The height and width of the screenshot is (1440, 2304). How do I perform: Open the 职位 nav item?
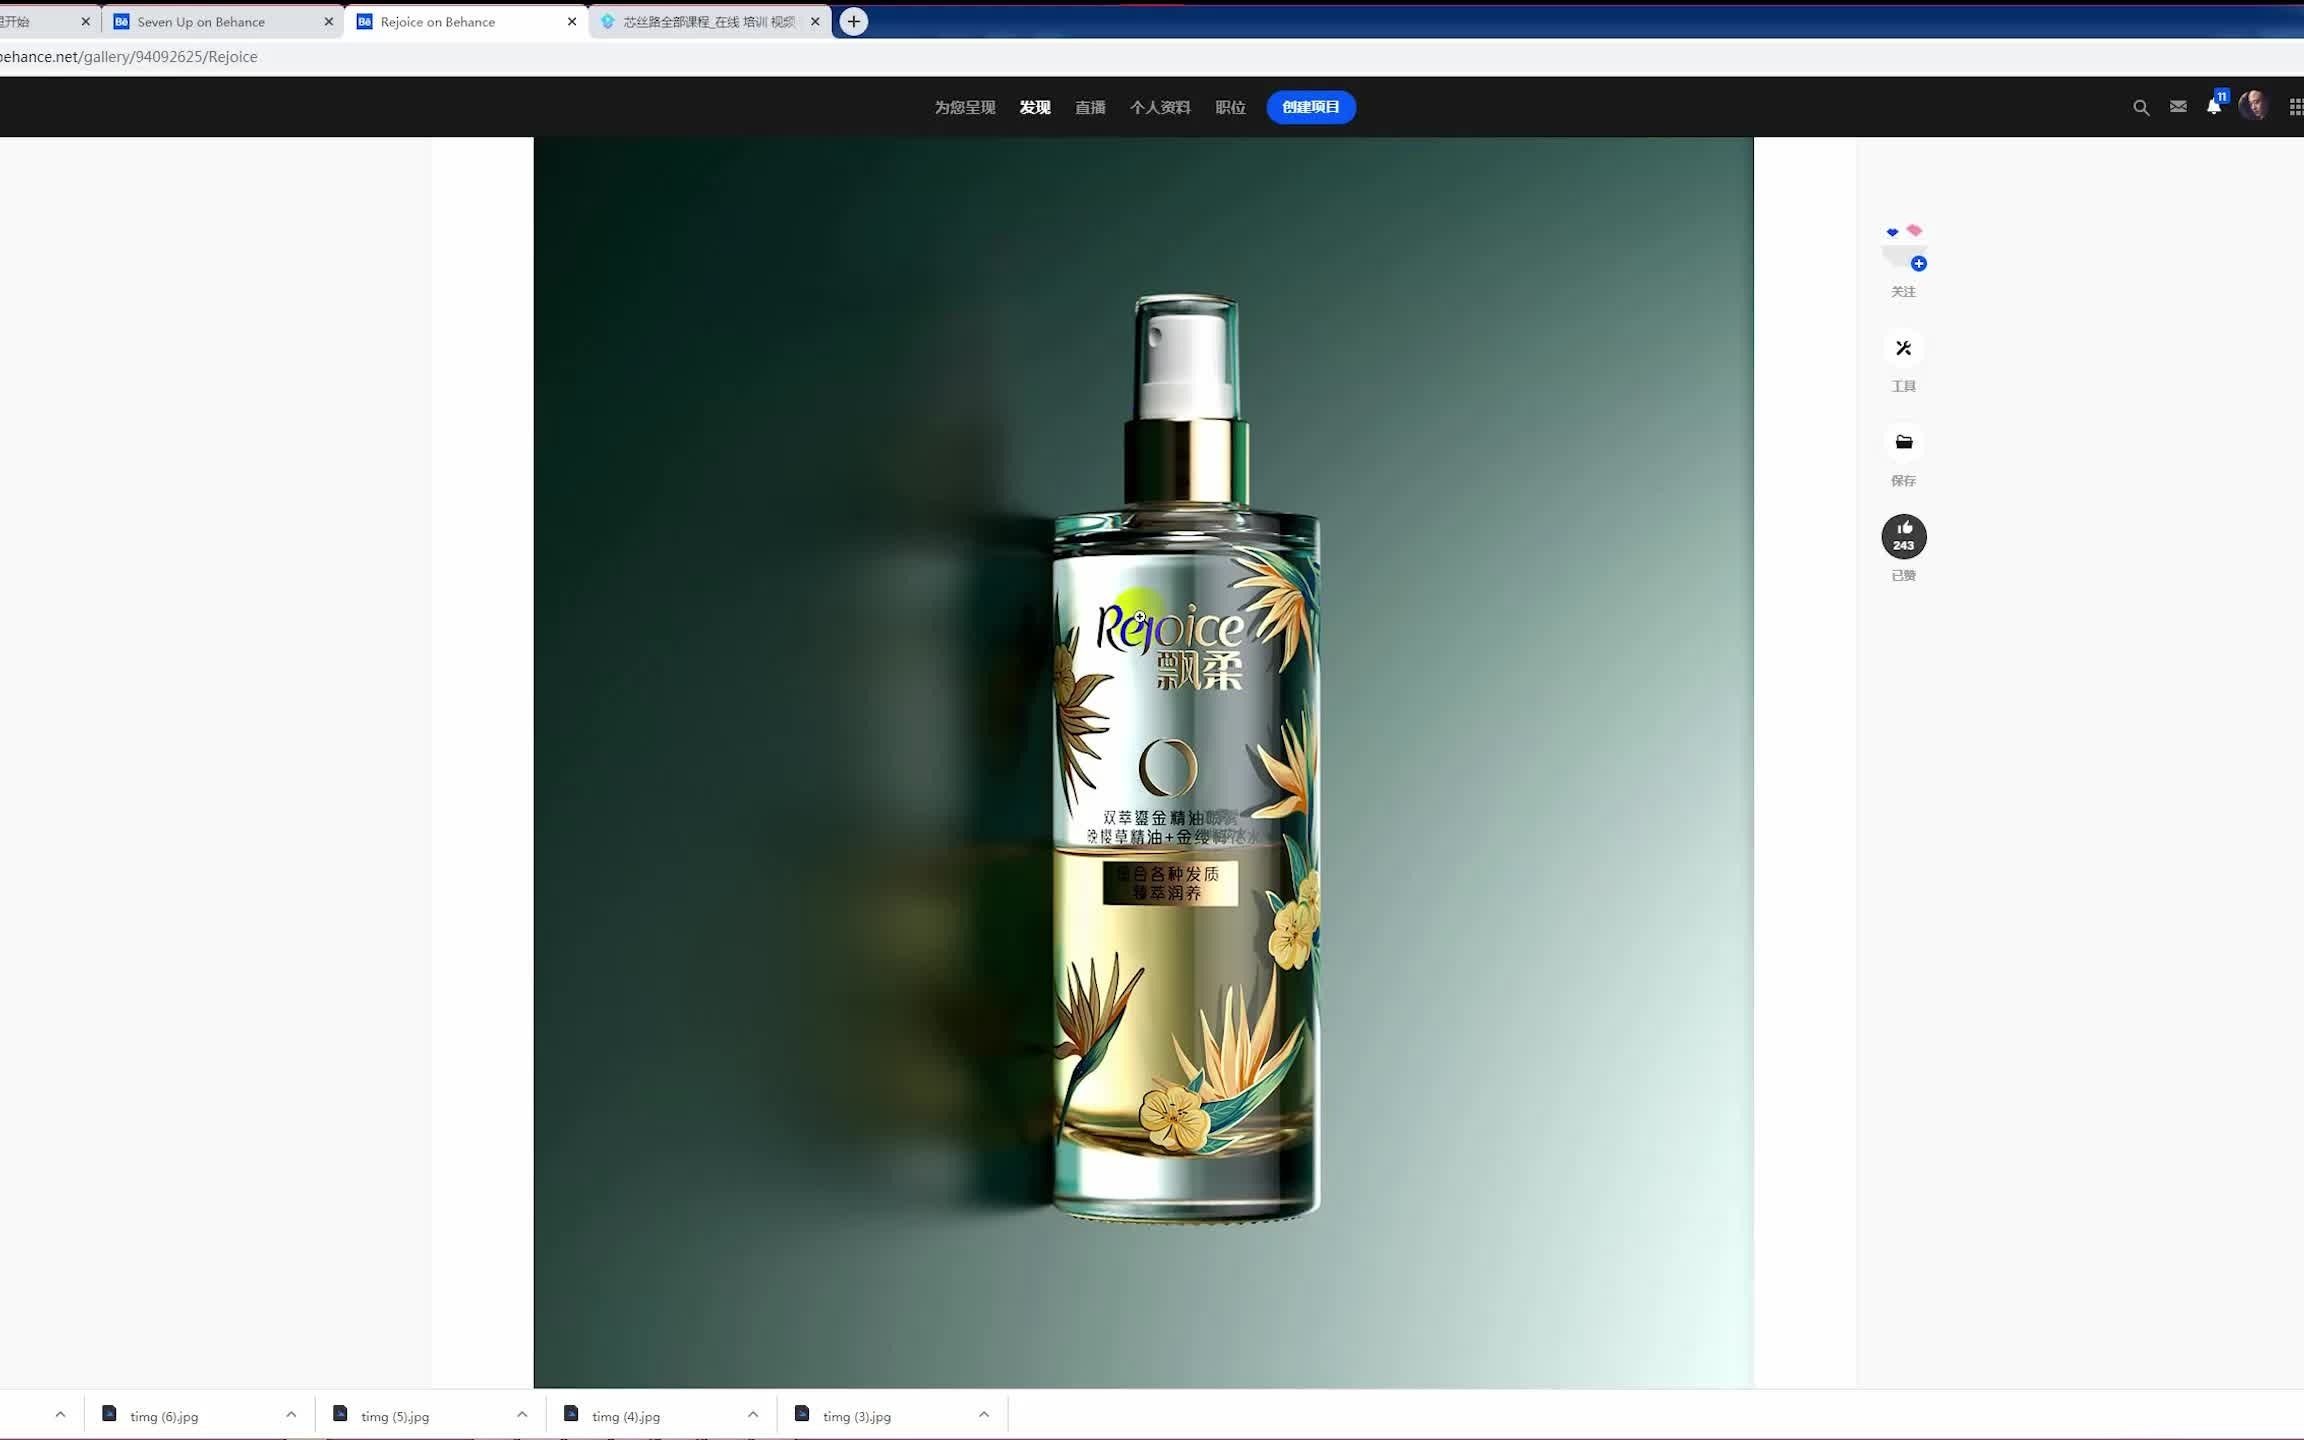pyautogui.click(x=1230, y=107)
